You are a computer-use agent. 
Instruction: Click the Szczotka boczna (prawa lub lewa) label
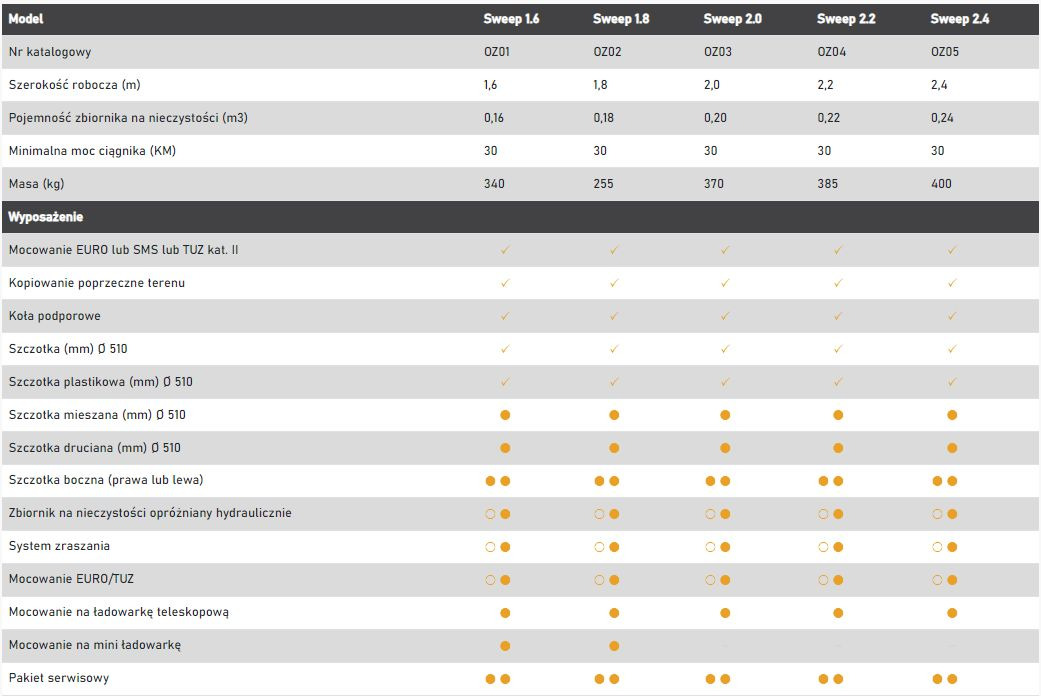tap(106, 480)
